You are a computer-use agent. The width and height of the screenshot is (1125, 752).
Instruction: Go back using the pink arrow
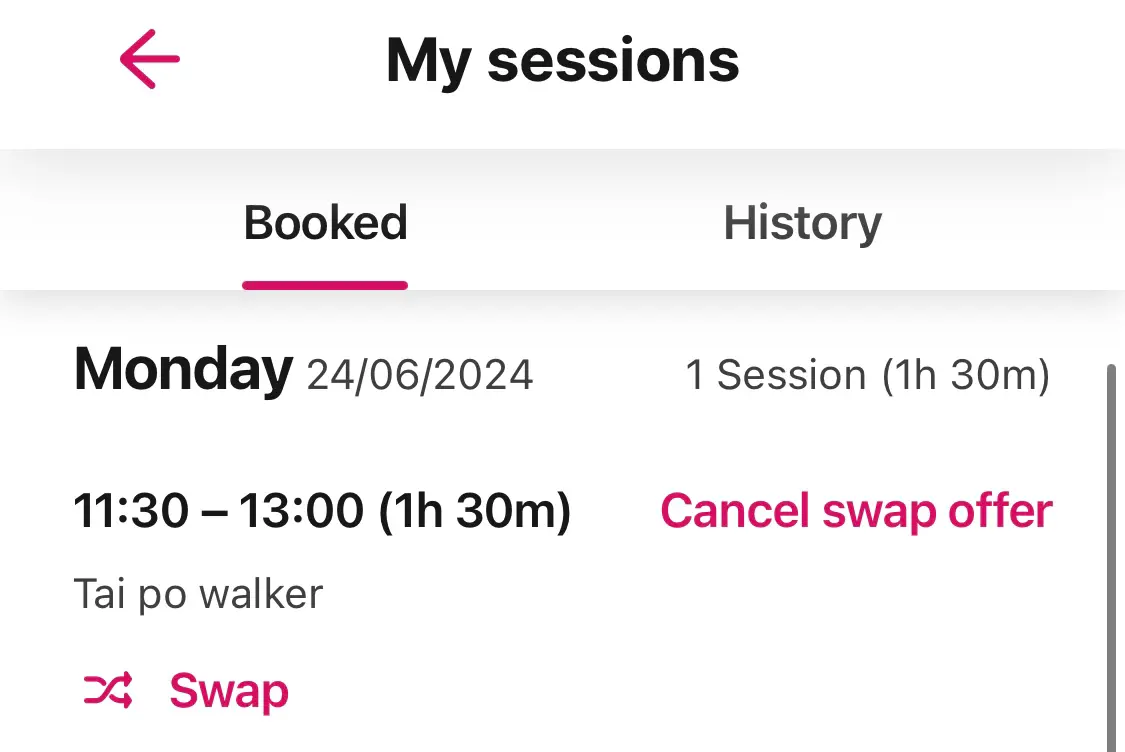coord(149,59)
